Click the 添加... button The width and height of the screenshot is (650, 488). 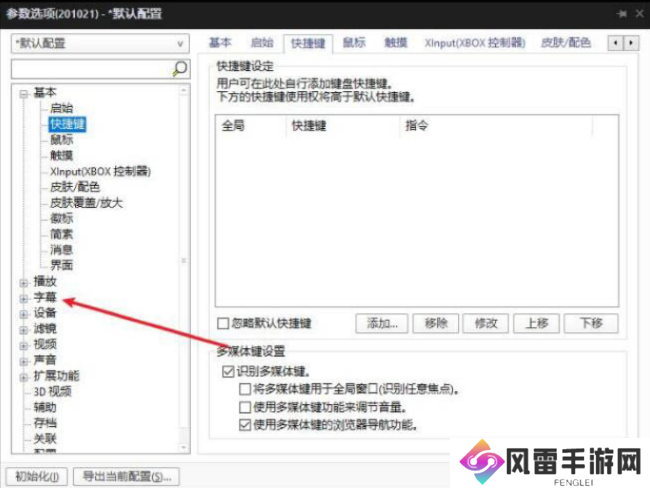pos(382,323)
